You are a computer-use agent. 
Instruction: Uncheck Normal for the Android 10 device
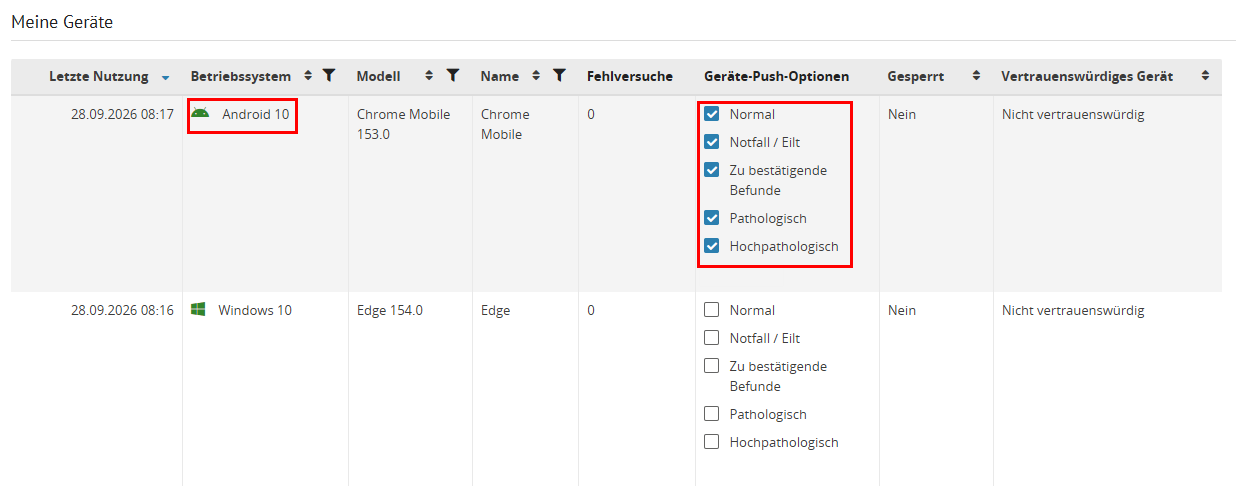(x=712, y=114)
